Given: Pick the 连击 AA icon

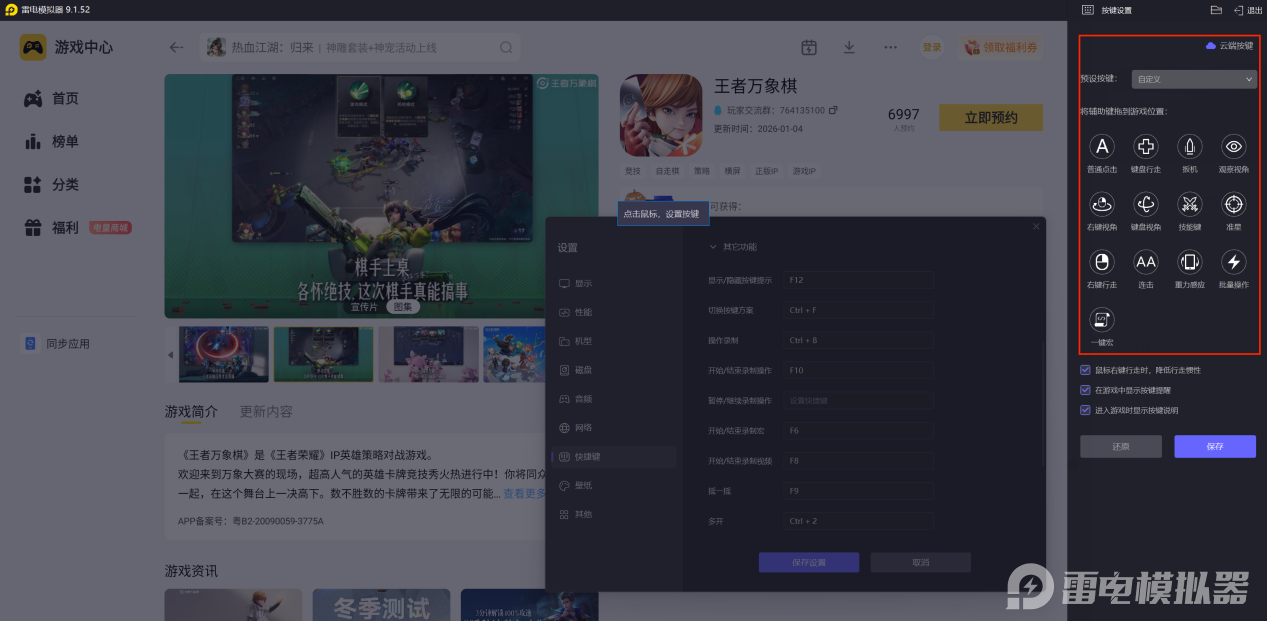Looking at the screenshot, I should pos(1146,262).
